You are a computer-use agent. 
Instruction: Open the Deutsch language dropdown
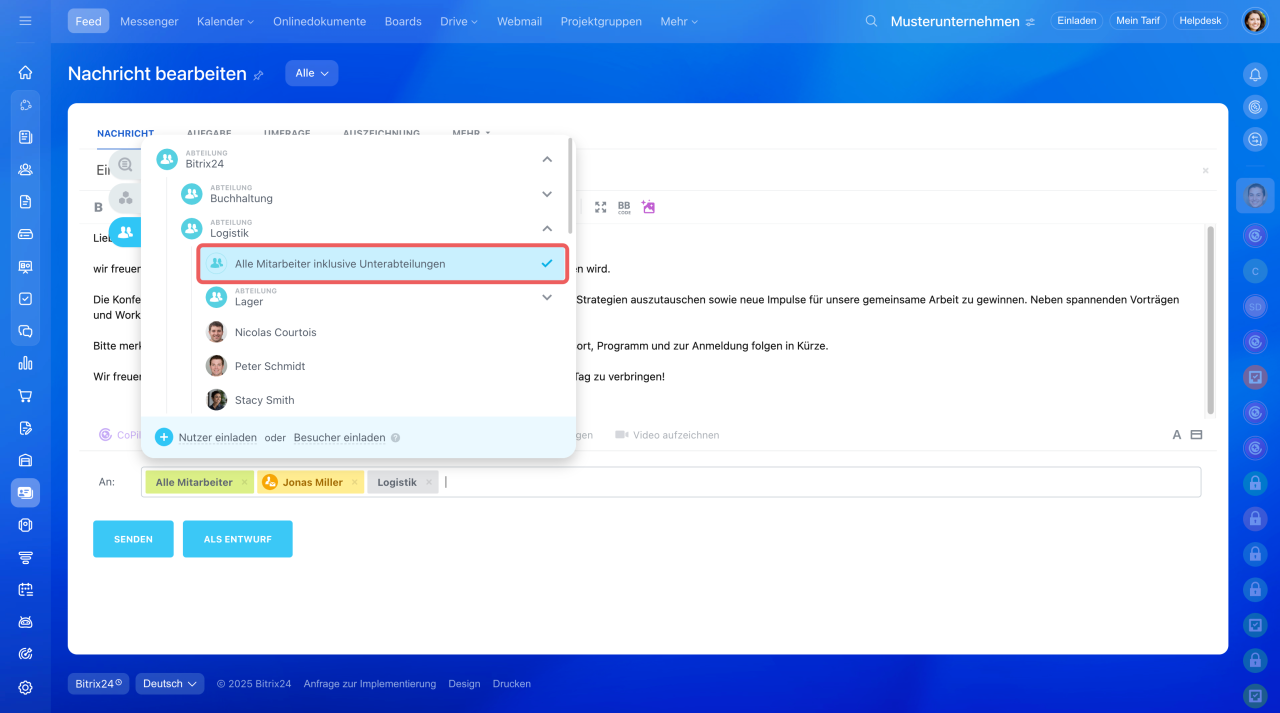pos(170,684)
